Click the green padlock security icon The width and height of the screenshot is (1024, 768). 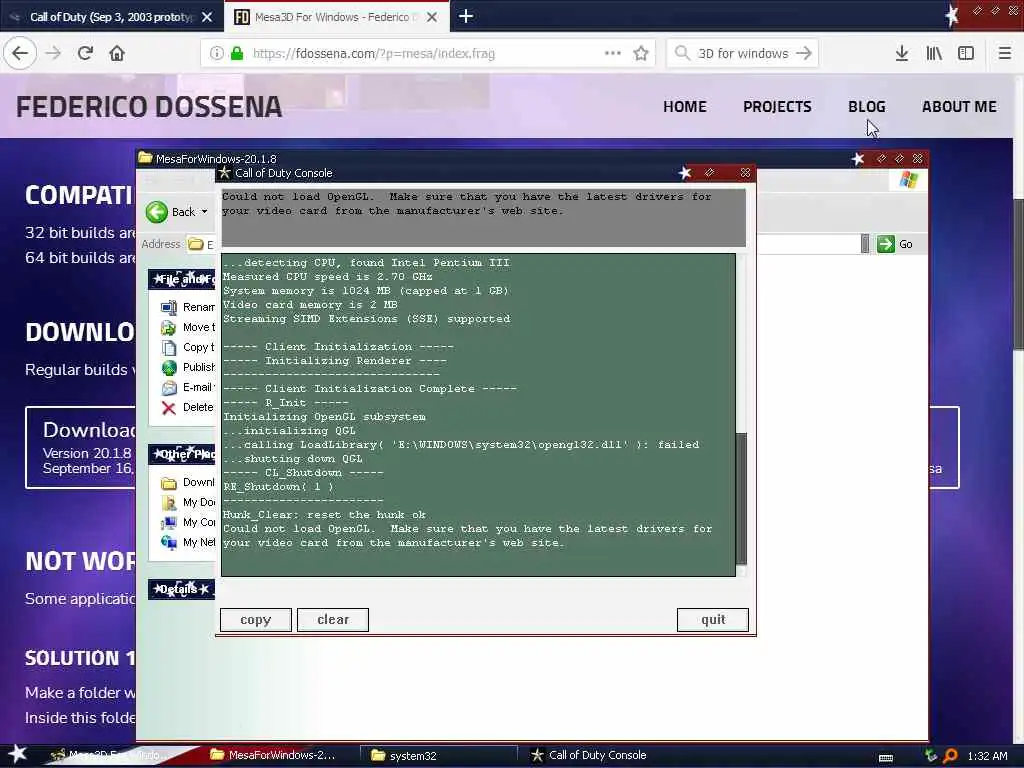pos(237,54)
